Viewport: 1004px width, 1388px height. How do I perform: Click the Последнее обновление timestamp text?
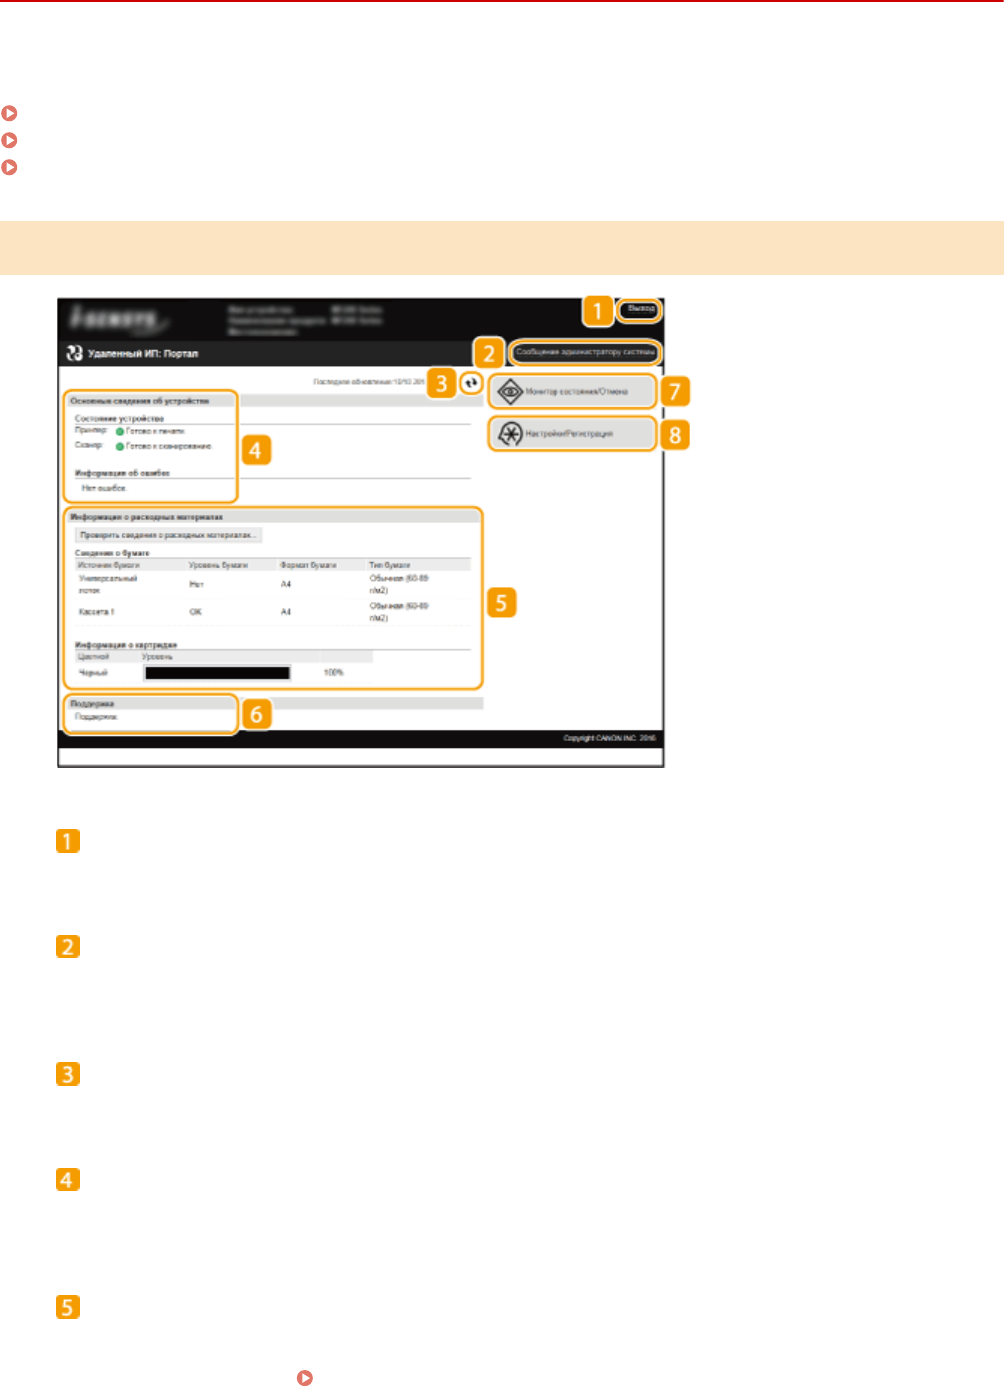tap(369, 382)
